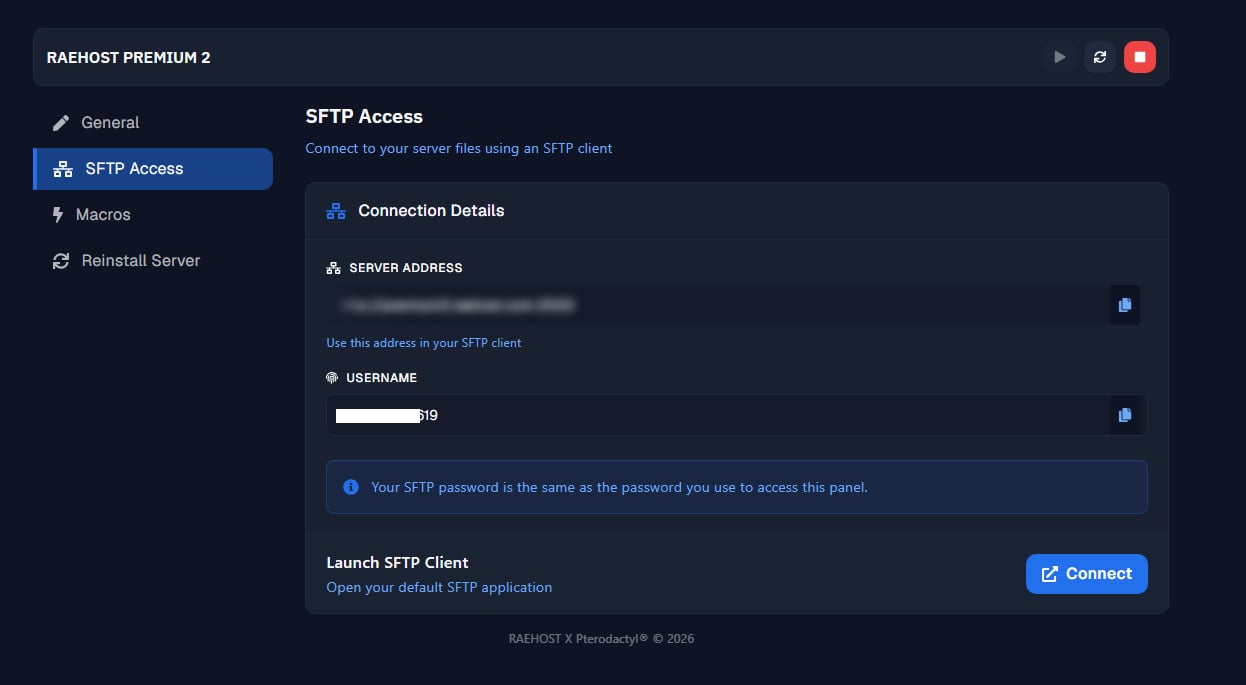Click the RAEHOST X Pterodactyl footer text
This screenshot has height=685, width=1246.
[x=601, y=638]
